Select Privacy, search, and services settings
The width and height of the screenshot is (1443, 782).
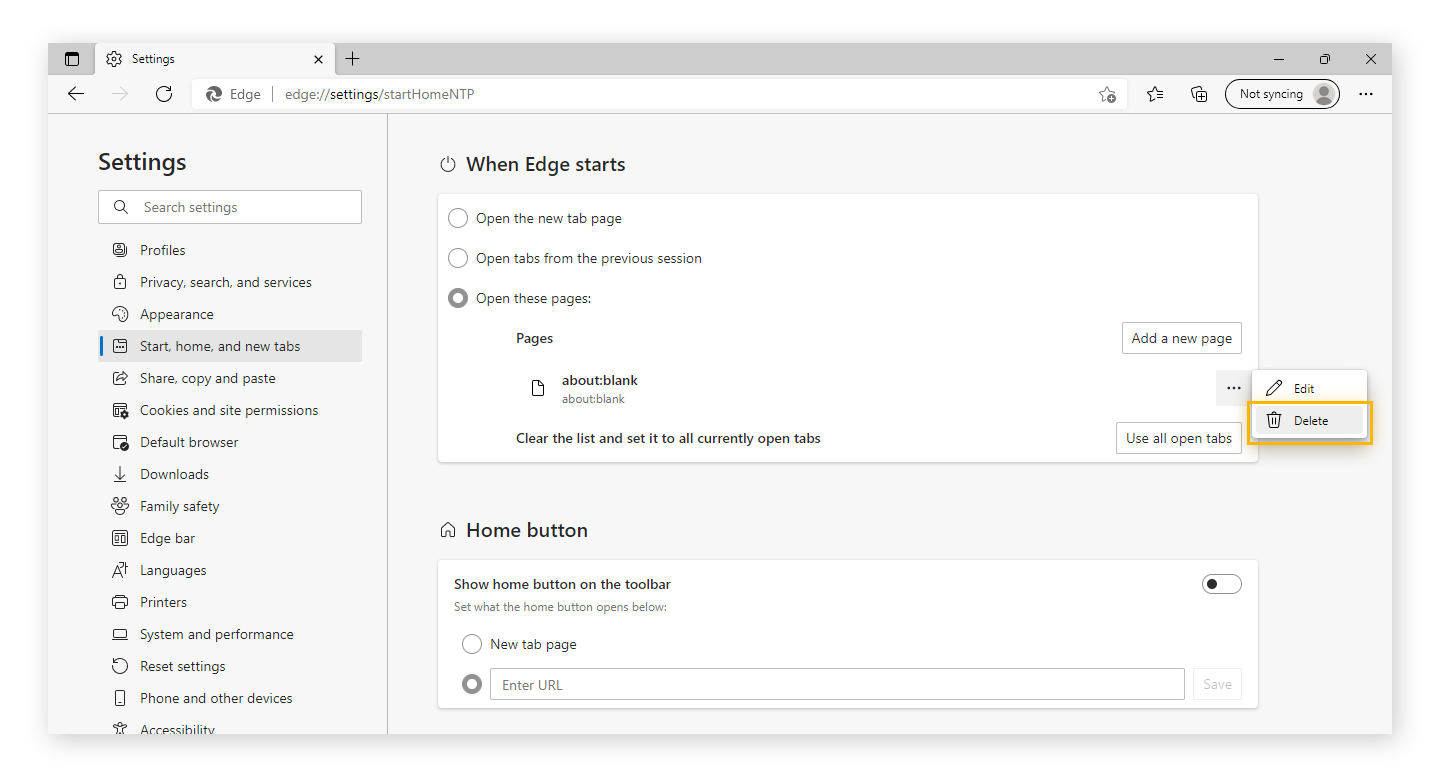pos(224,281)
